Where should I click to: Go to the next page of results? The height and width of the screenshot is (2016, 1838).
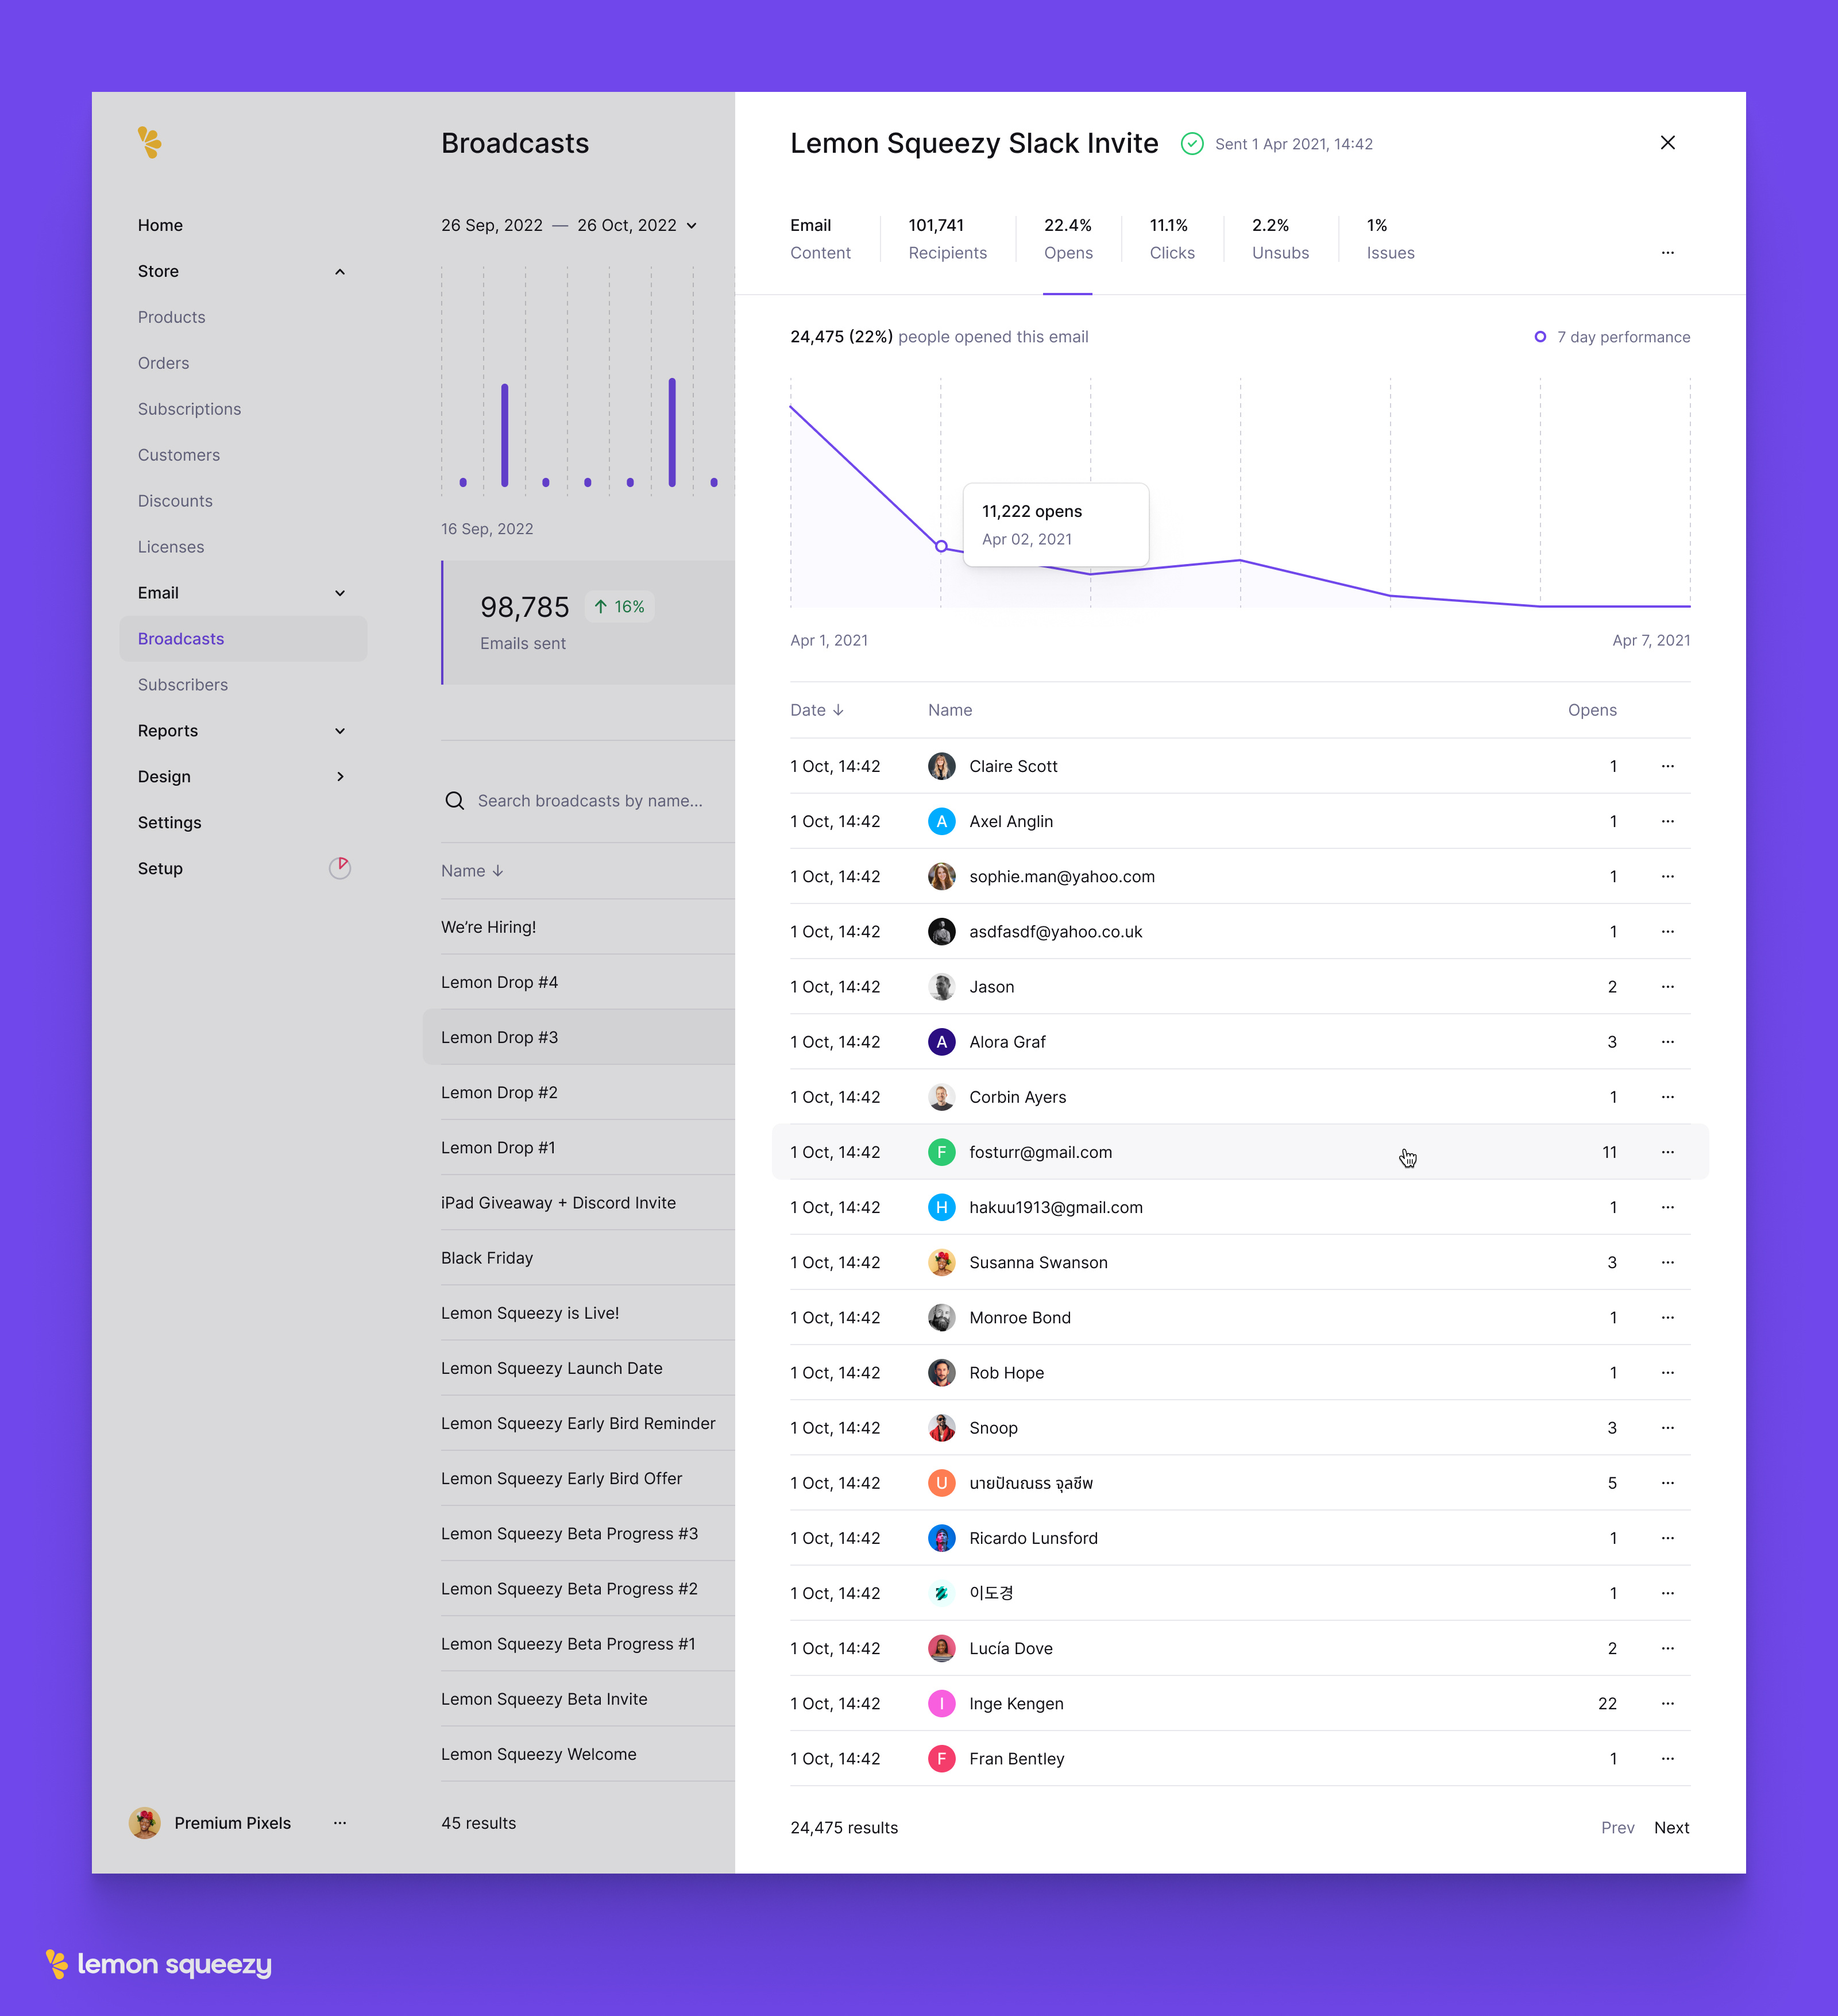(x=1671, y=1827)
